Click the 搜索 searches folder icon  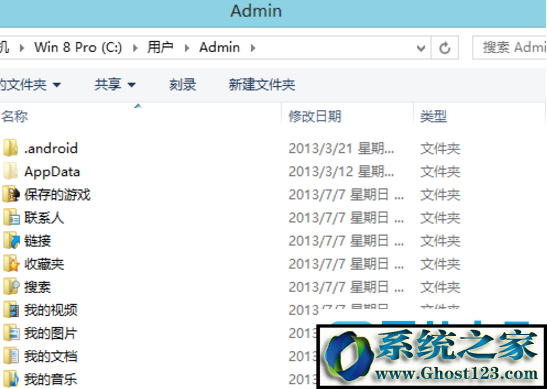11,287
